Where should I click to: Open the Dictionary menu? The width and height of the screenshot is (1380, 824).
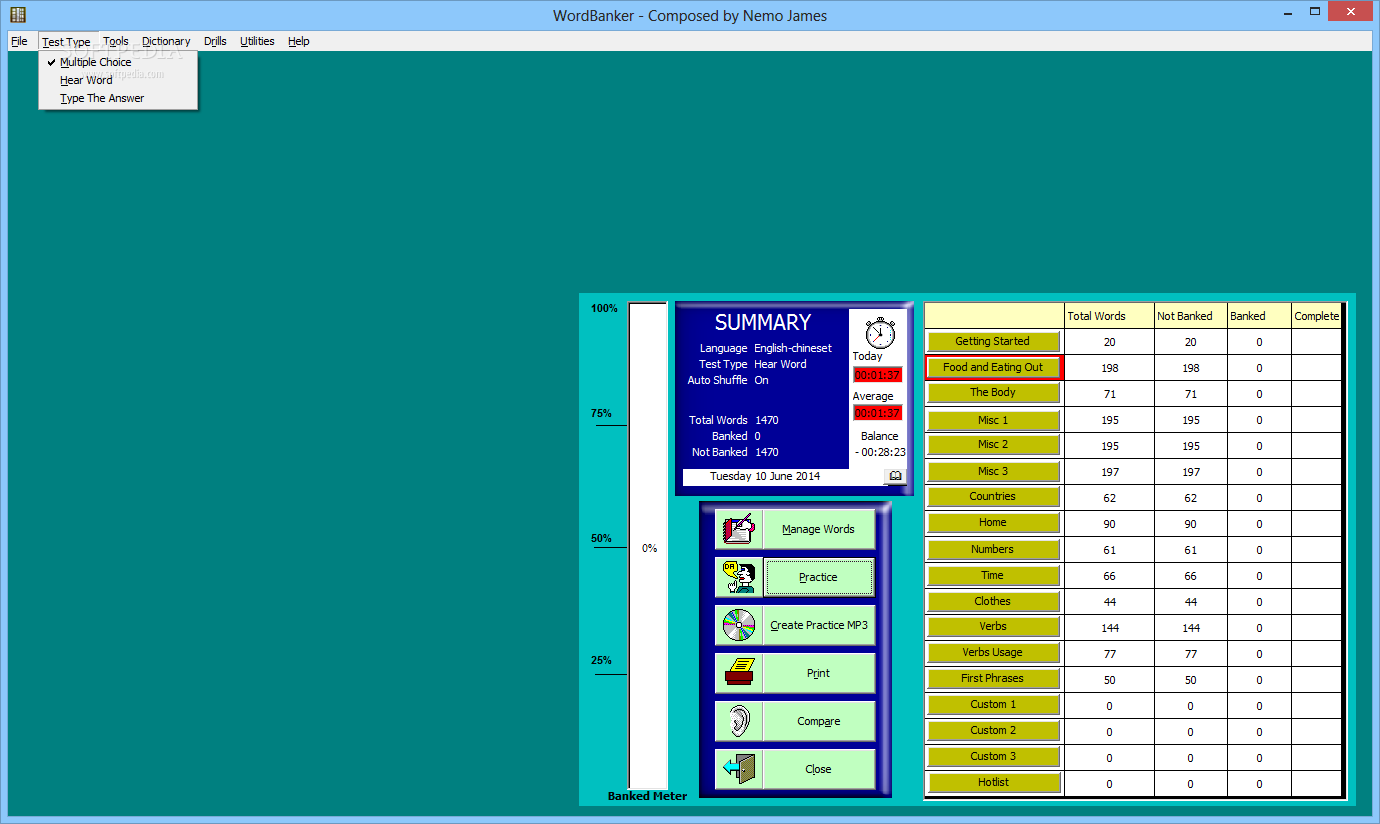[x=166, y=41]
